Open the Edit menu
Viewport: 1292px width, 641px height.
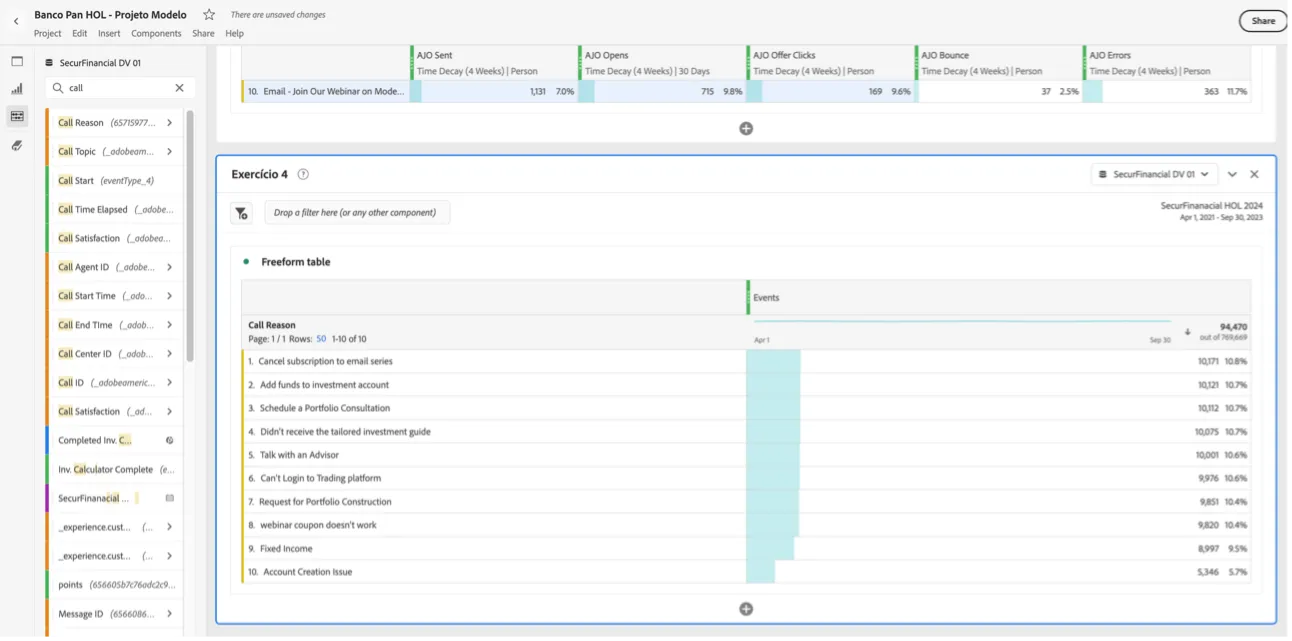[x=80, y=34]
